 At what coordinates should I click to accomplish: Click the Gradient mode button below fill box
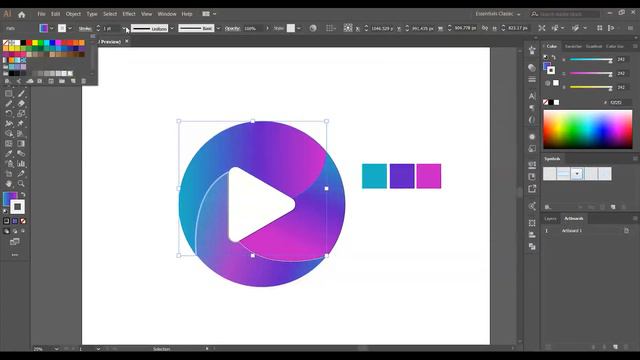click(x=15, y=221)
